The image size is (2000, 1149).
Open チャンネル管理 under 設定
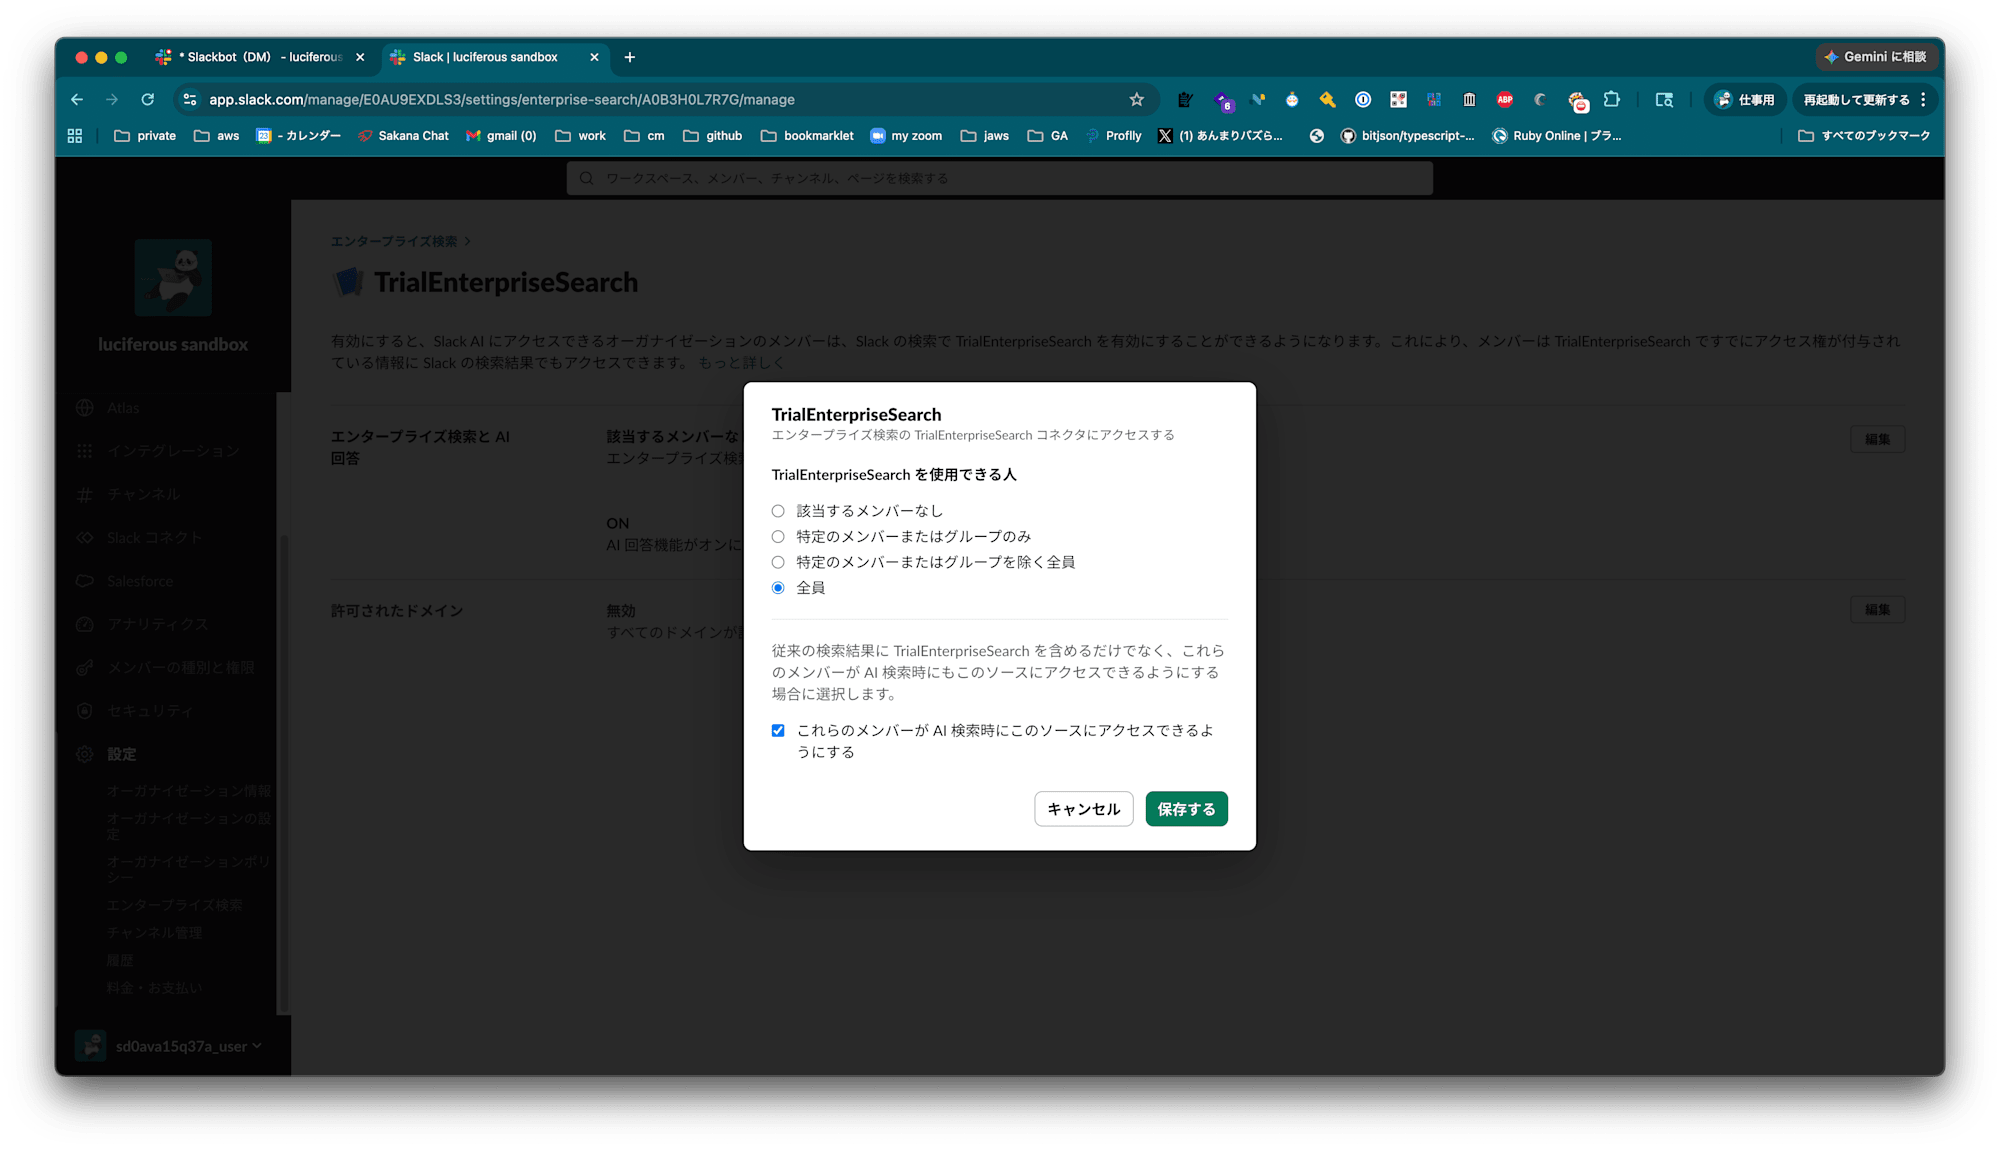click(x=155, y=933)
